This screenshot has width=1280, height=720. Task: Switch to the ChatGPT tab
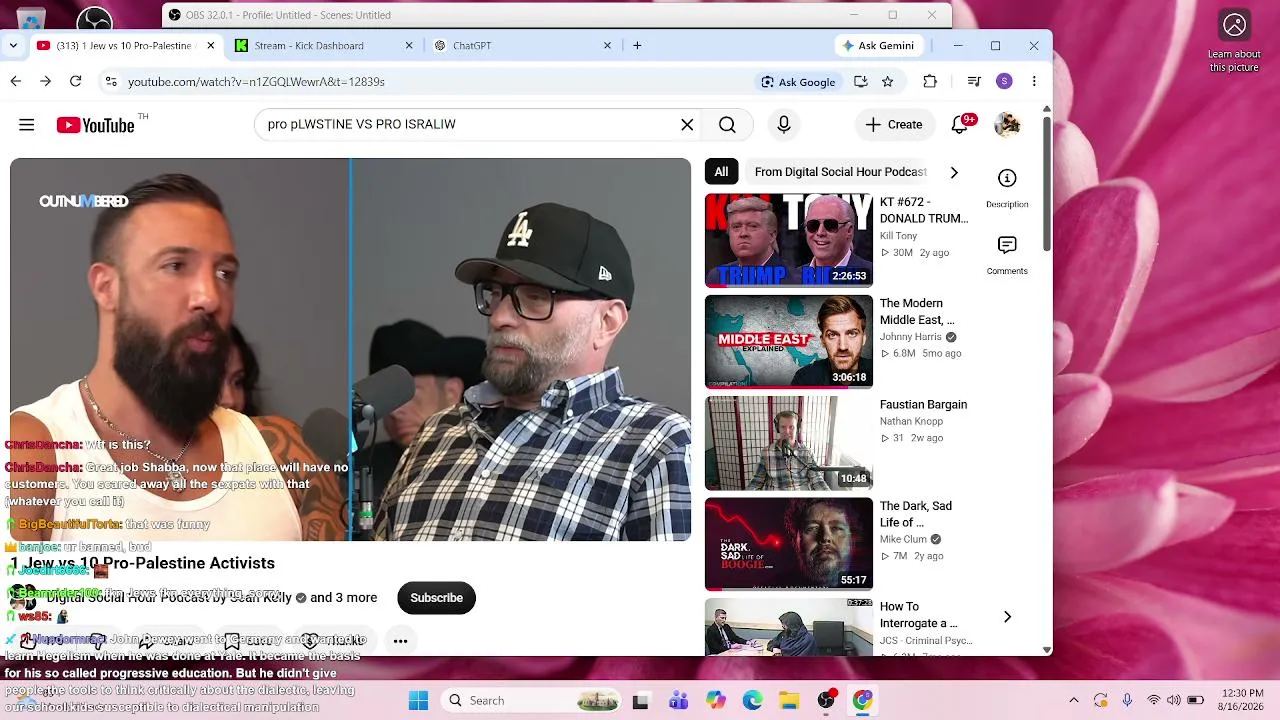(x=524, y=45)
